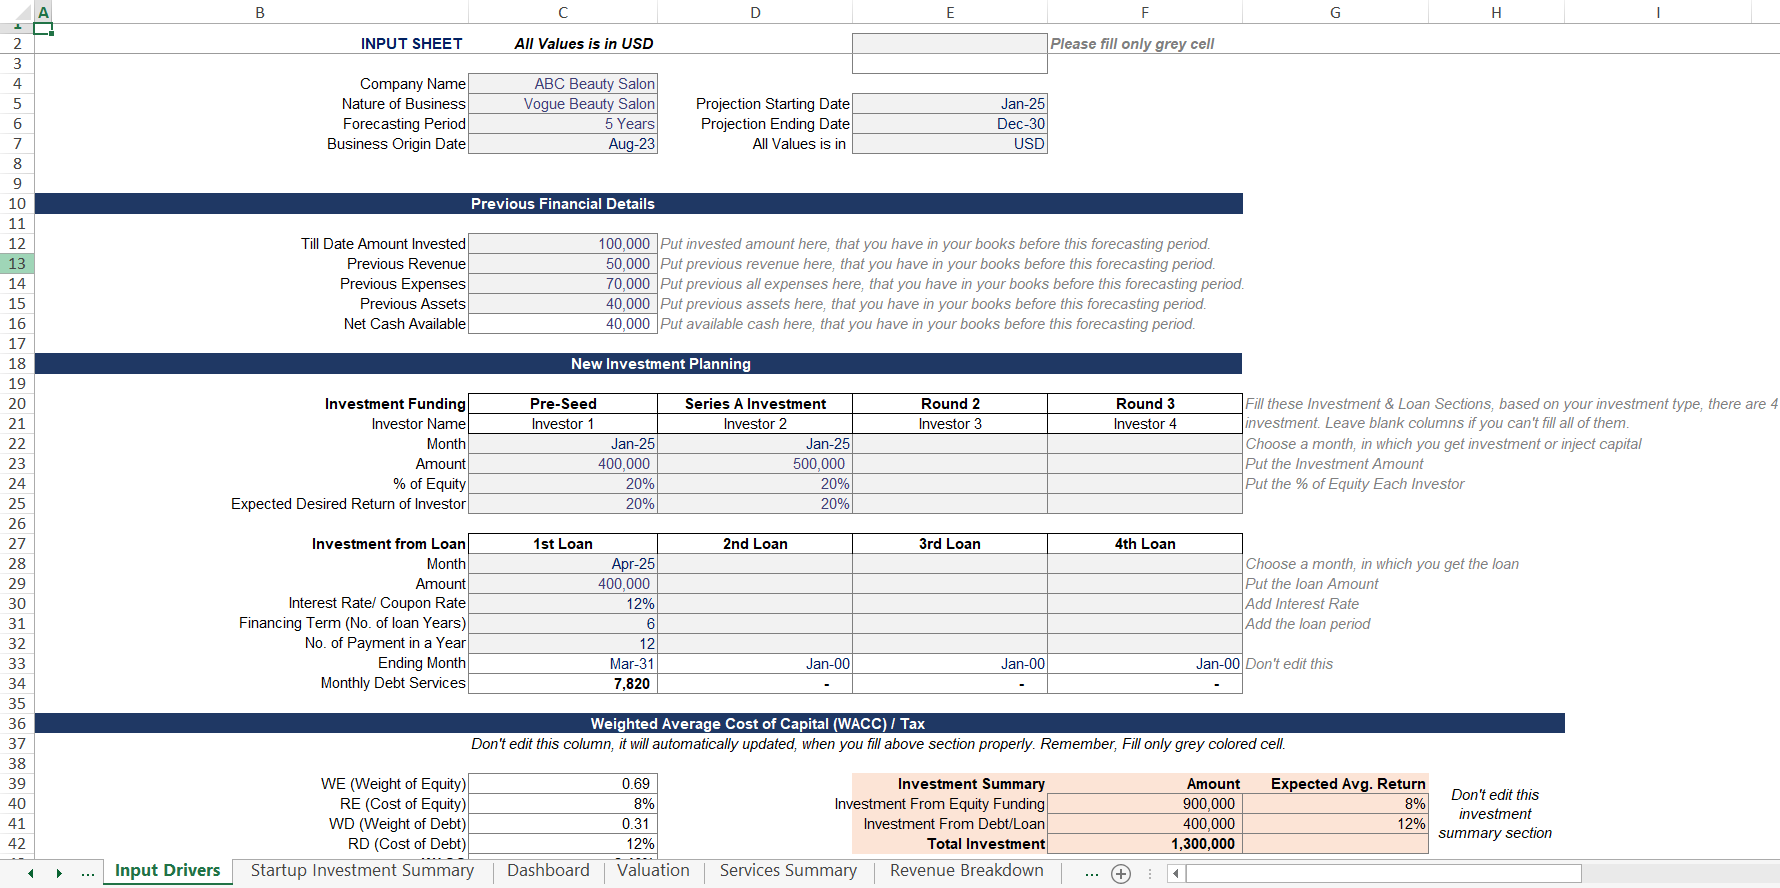Switch to the Dashboard sheet tab
Viewport: 1780px width, 888px height.
tap(548, 871)
